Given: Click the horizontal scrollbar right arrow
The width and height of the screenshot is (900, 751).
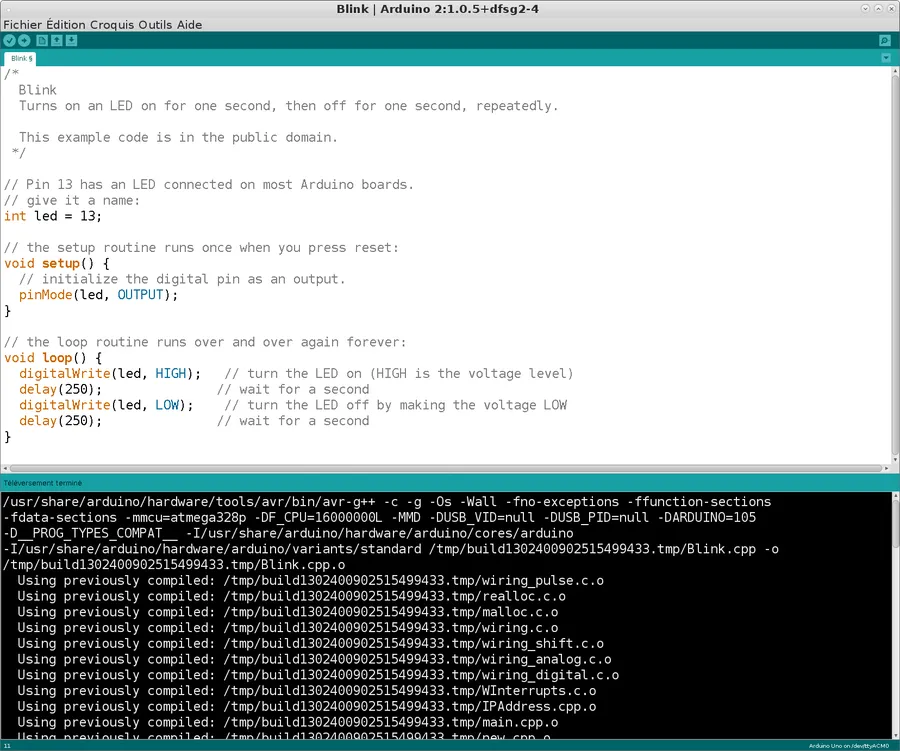Looking at the screenshot, I should (x=886, y=469).
